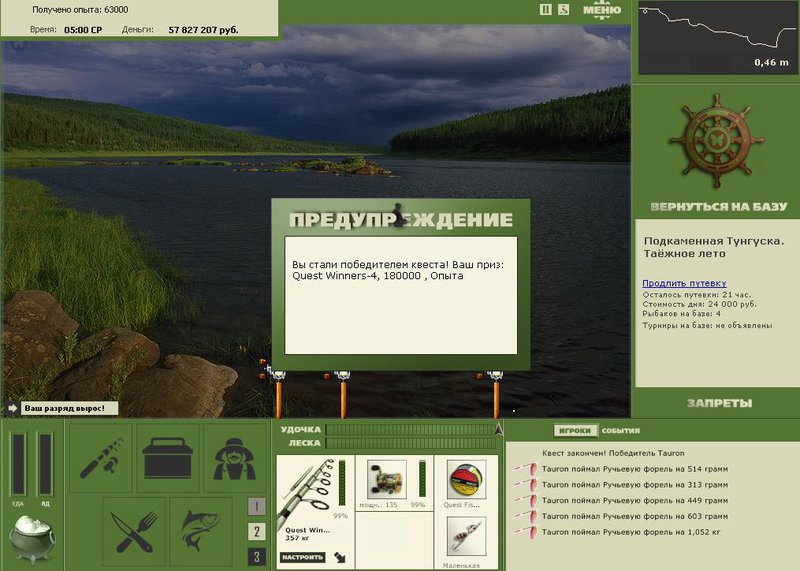Click the lure icon beside the 1,052 кг event
This screenshot has width=800, height=571.
coord(526,532)
